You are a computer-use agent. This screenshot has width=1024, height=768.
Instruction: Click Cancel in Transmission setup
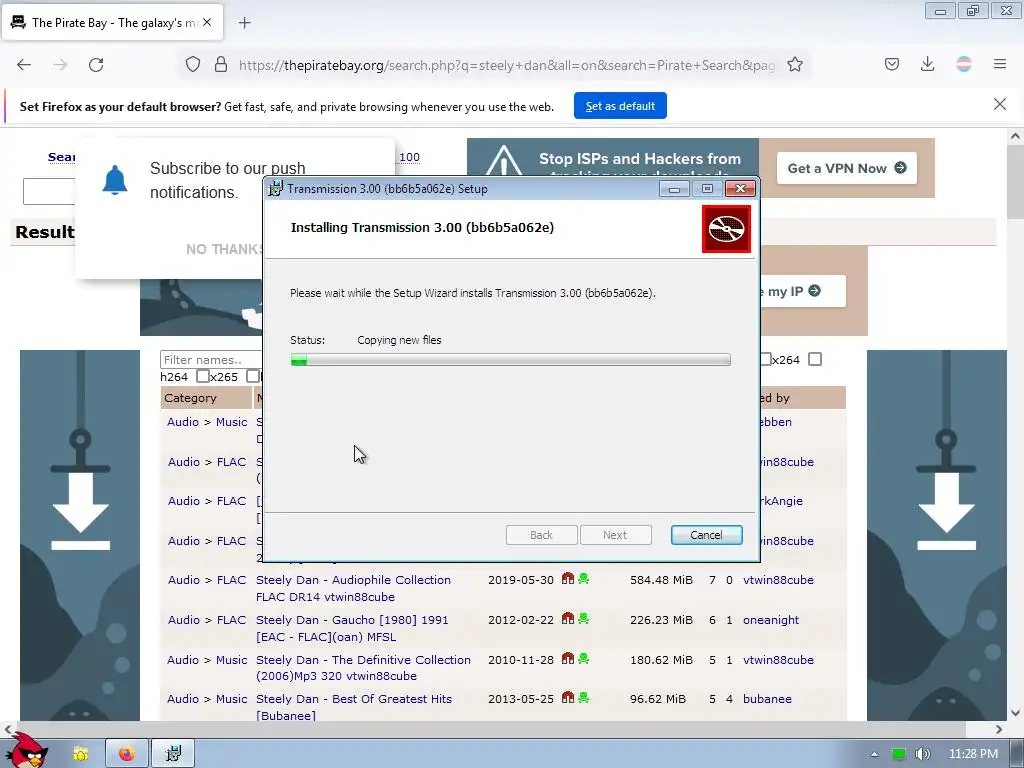[x=706, y=535]
